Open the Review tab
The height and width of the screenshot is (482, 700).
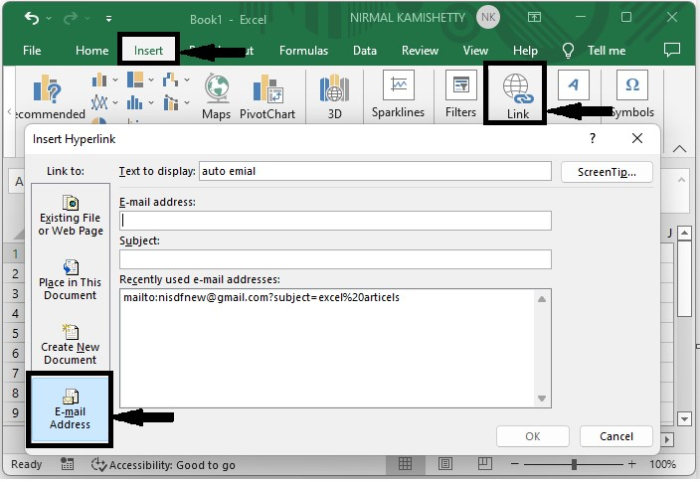(x=420, y=50)
